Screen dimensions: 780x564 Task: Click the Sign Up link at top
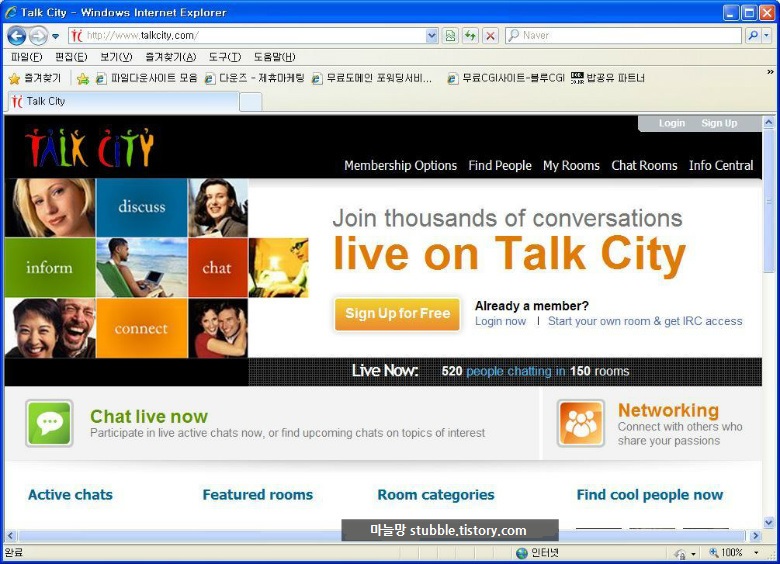click(x=719, y=123)
